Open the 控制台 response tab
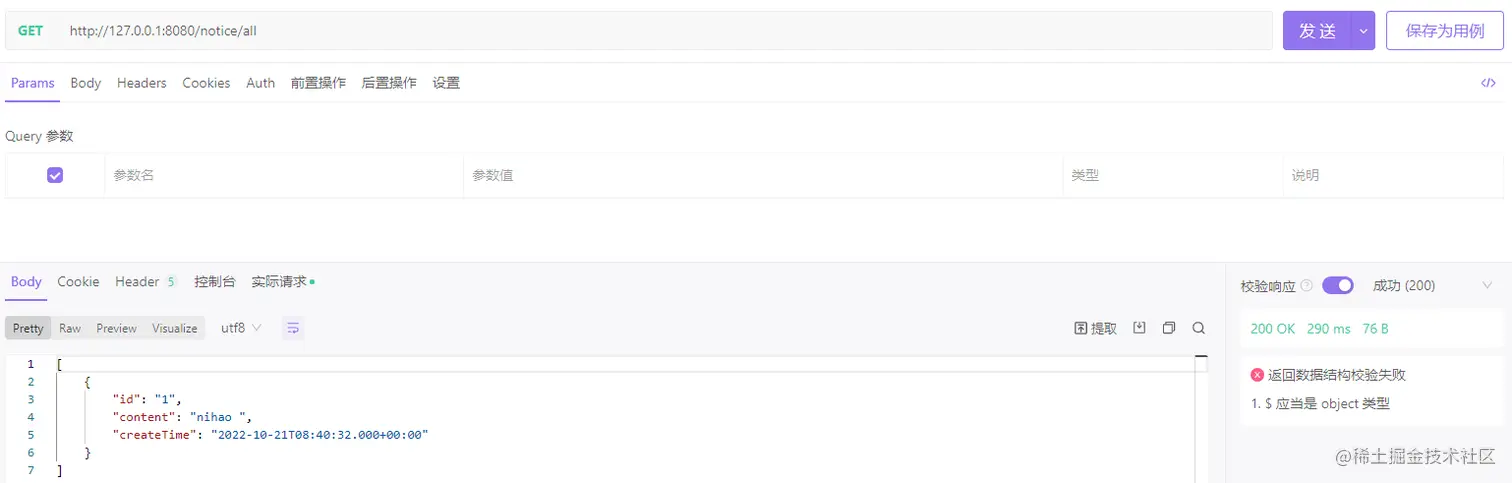 215,282
